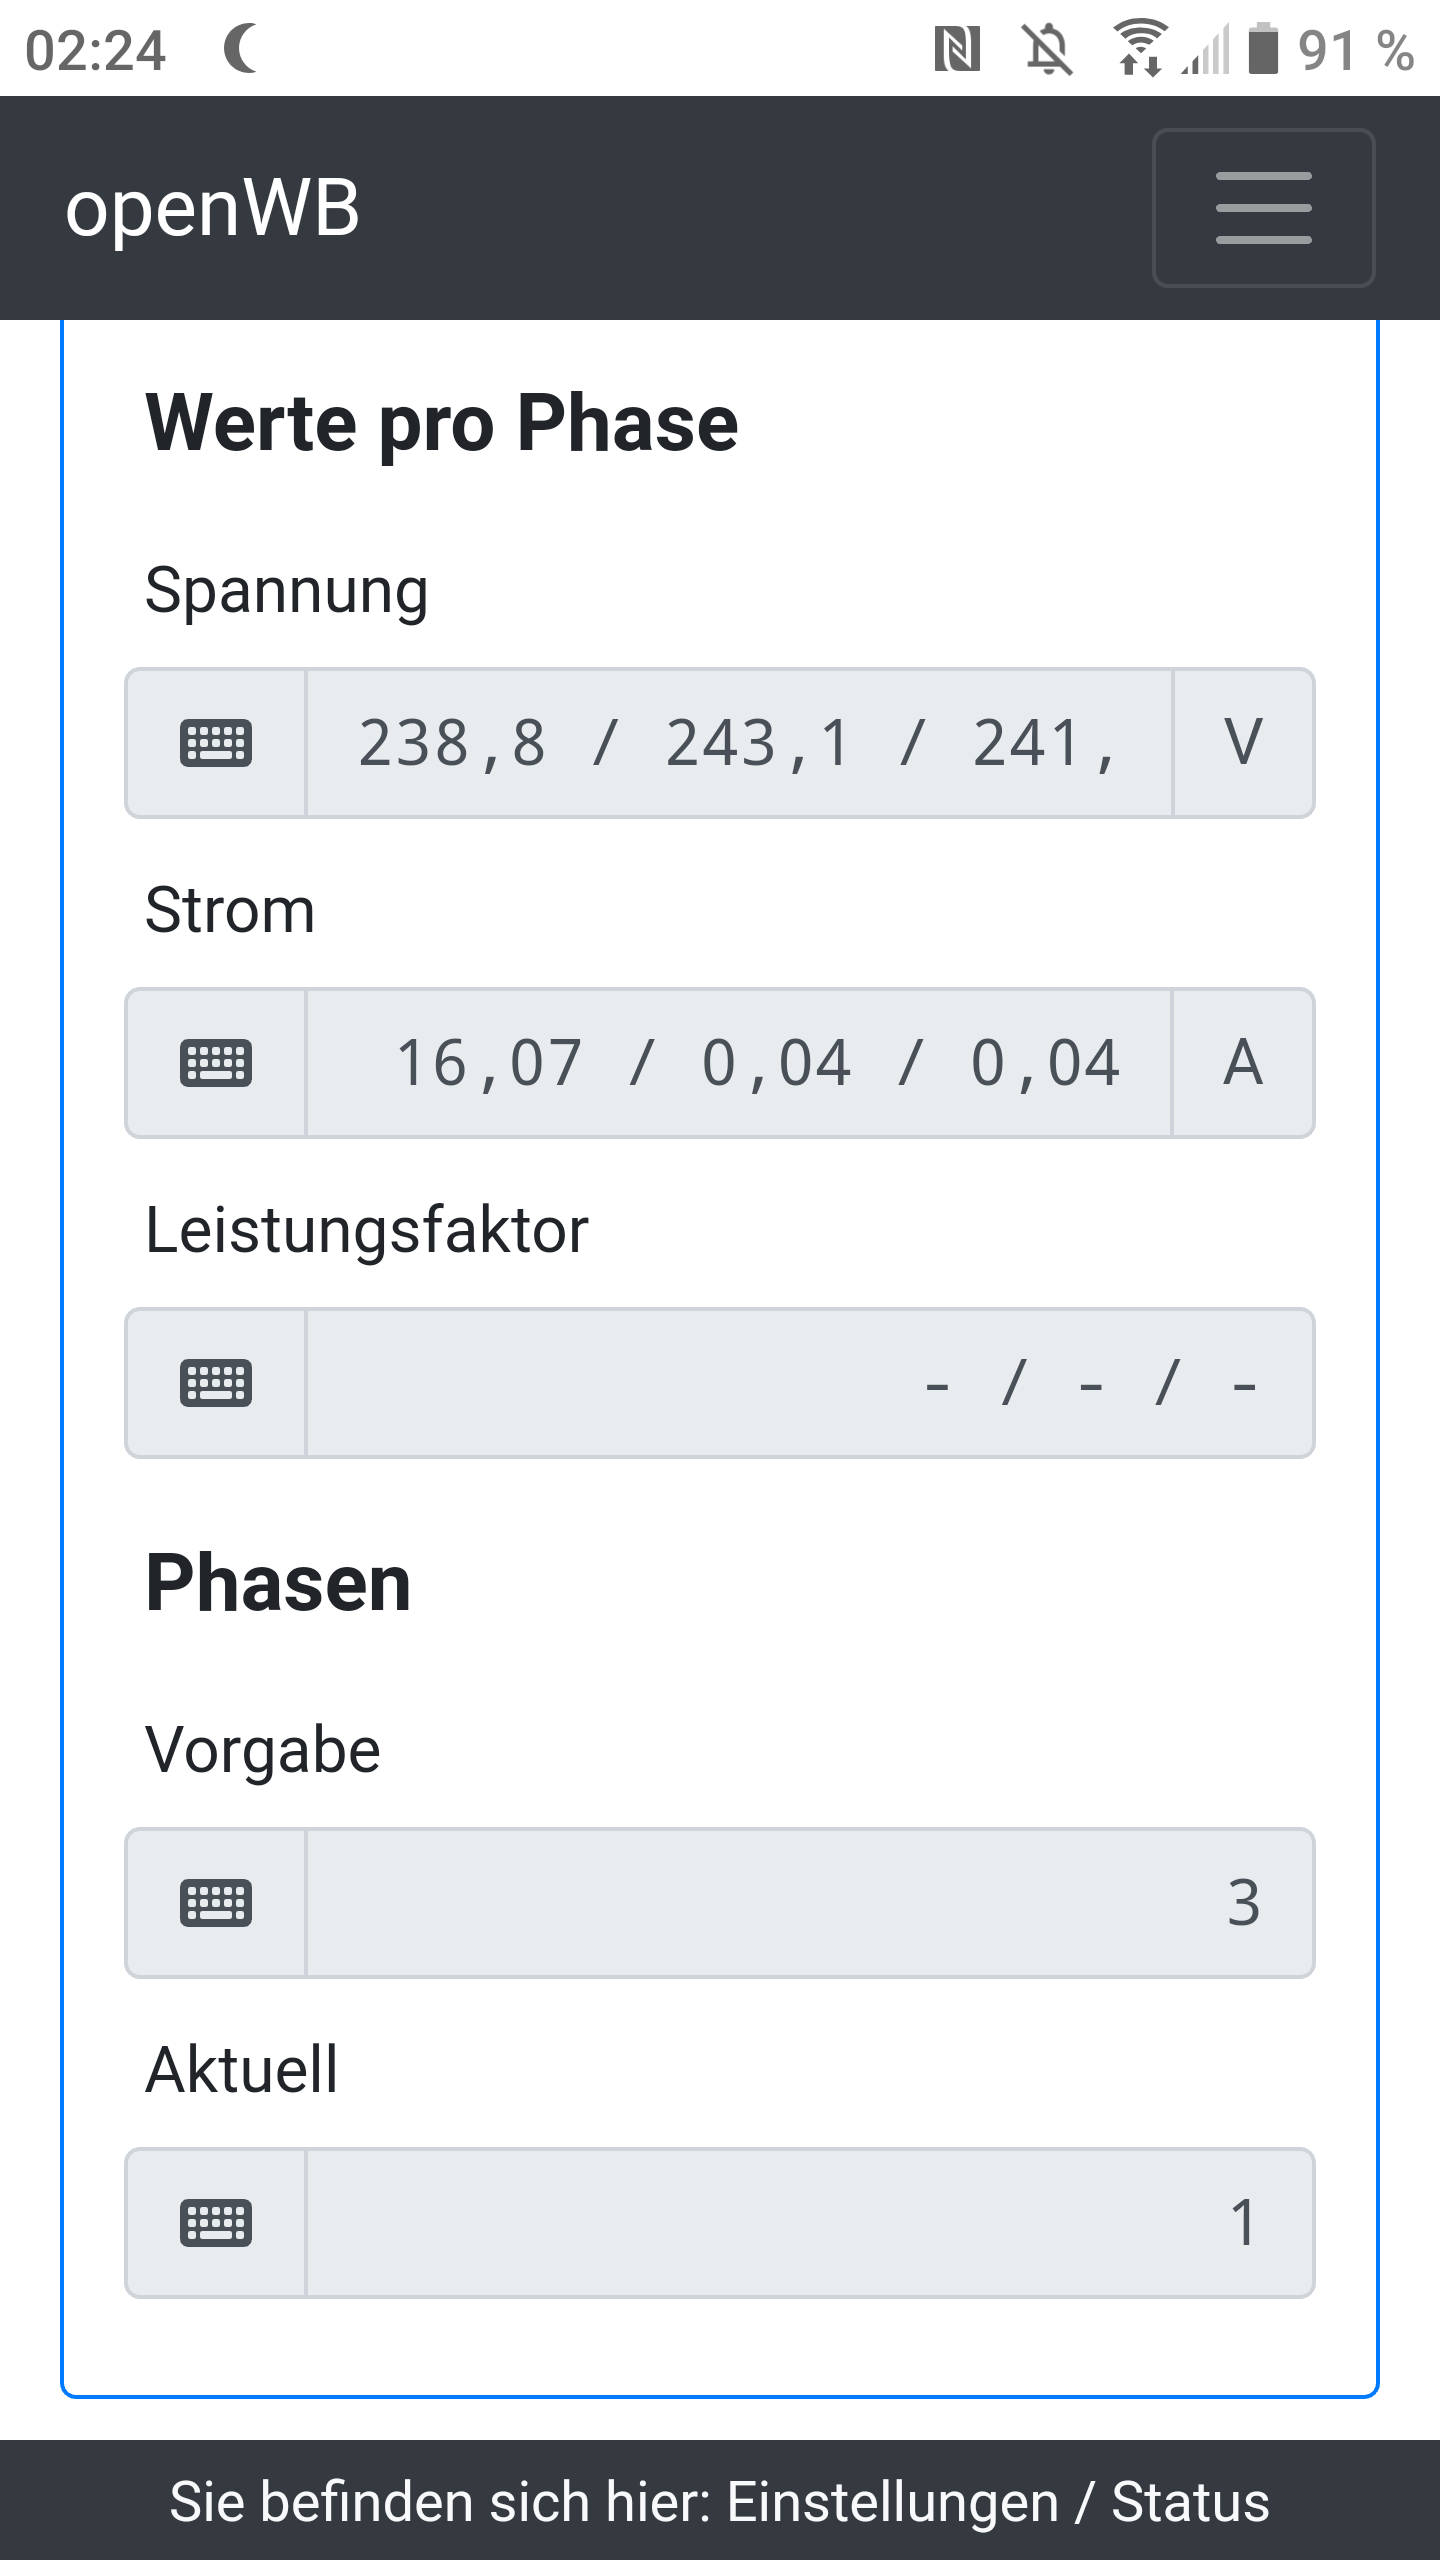The width and height of the screenshot is (1440, 2560).
Task: Click the Strom current value field
Action: coord(738,1063)
